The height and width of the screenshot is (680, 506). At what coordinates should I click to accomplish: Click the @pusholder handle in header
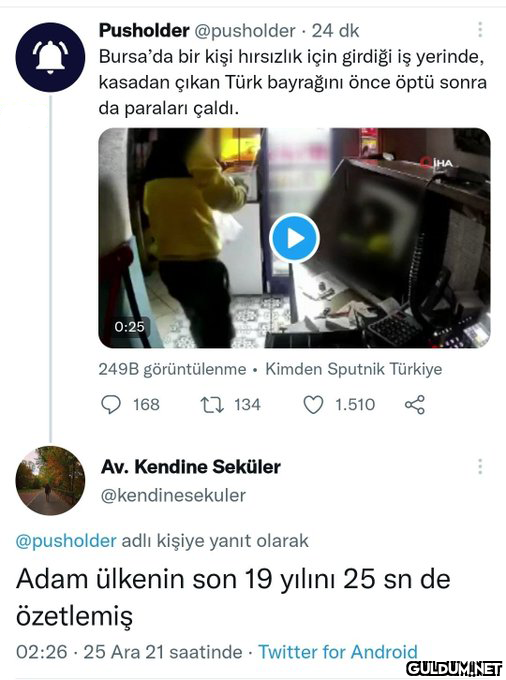click(x=245, y=31)
